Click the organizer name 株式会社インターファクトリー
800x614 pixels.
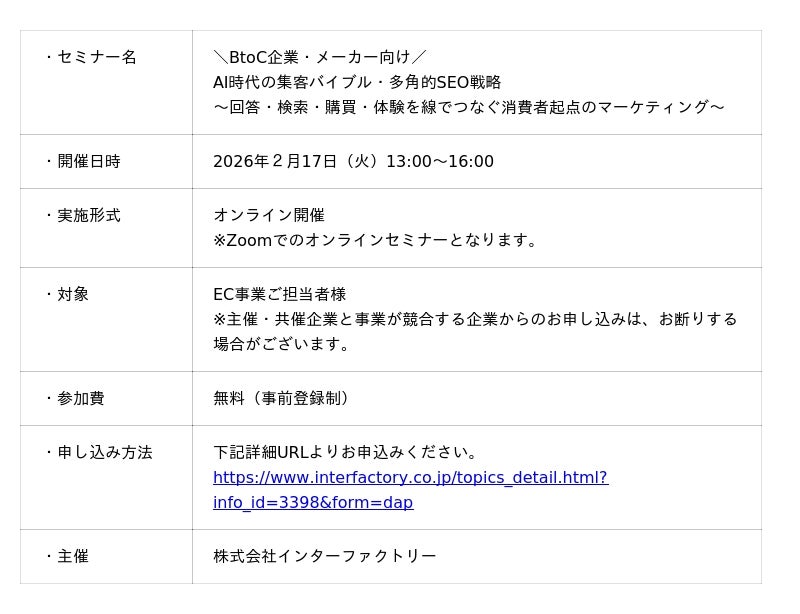pos(325,556)
